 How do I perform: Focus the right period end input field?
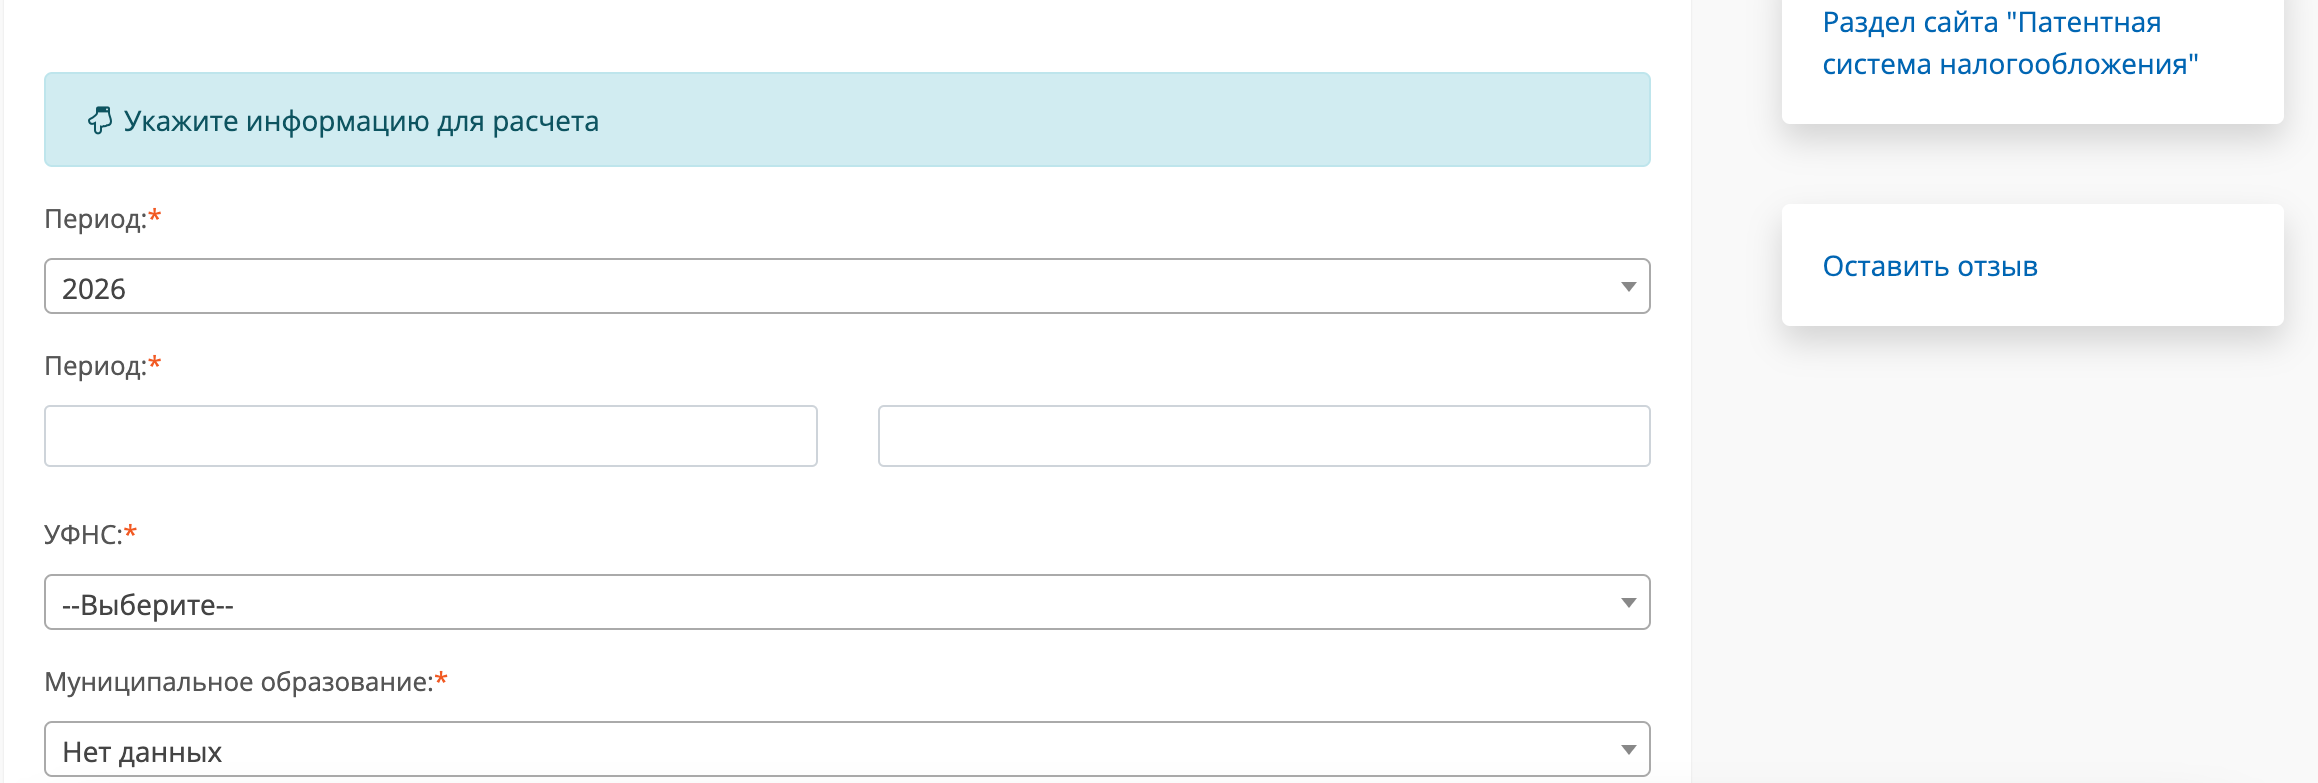(x=1264, y=436)
